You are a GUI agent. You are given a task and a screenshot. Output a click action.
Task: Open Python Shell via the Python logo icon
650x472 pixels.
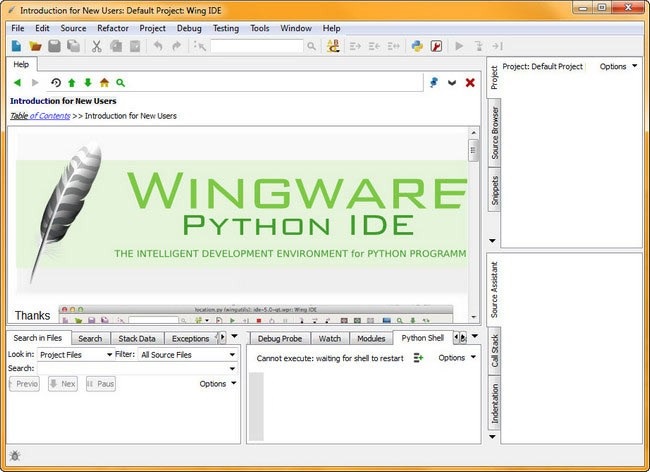click(417, 46)
